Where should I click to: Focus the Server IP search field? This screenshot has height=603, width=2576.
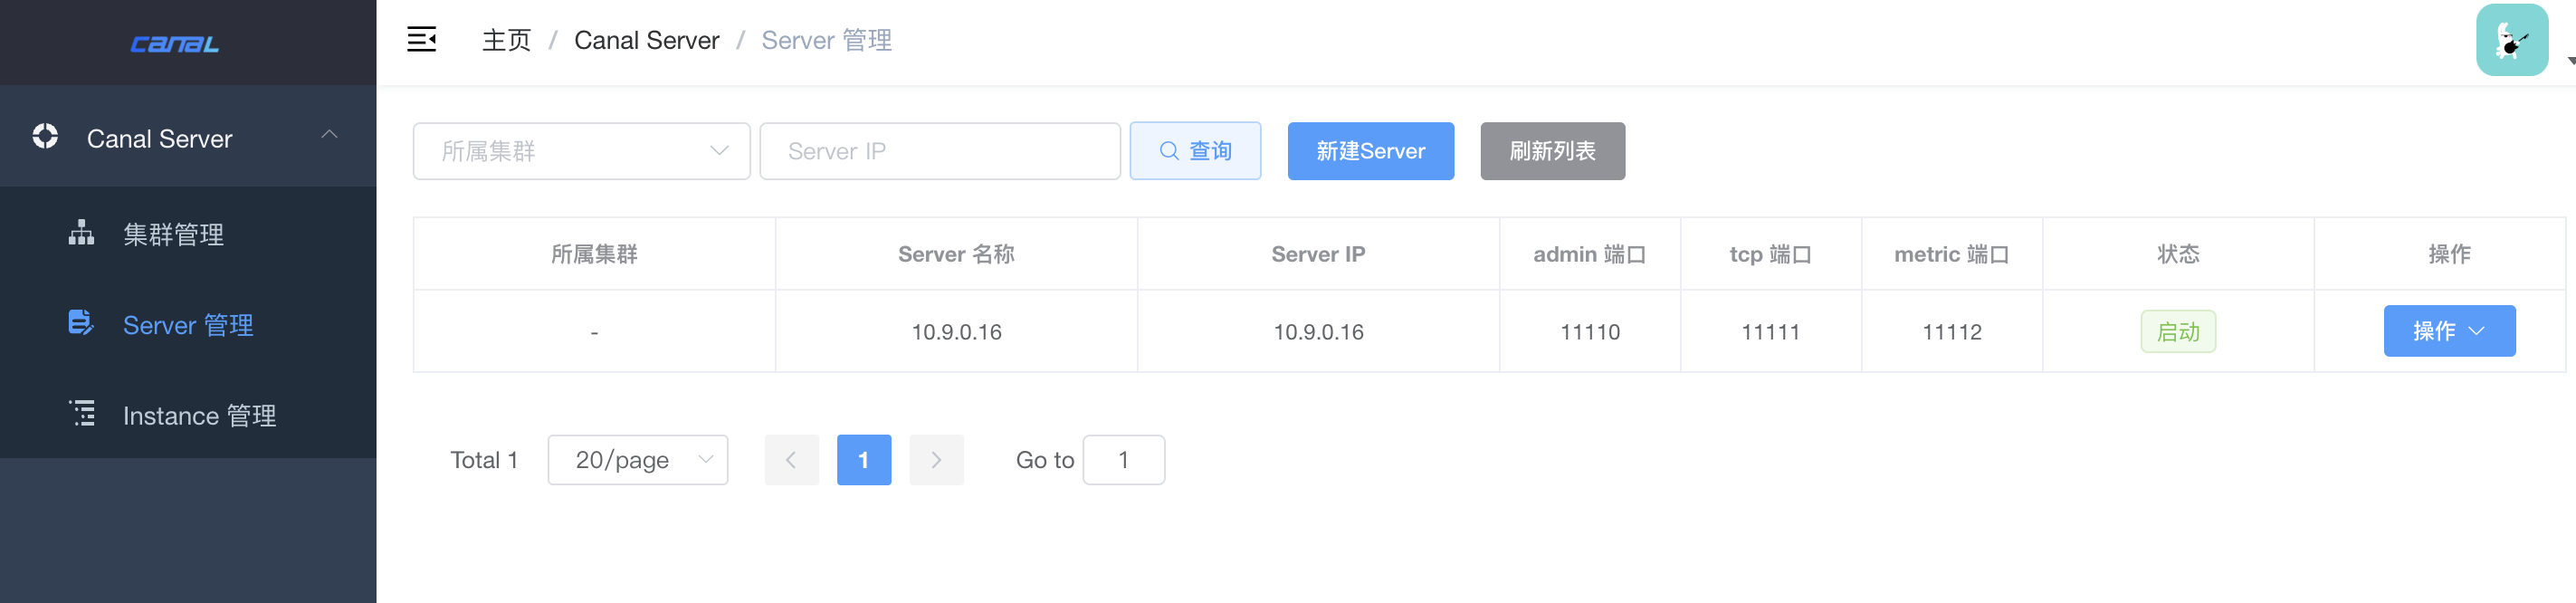[x=940, y=151]
